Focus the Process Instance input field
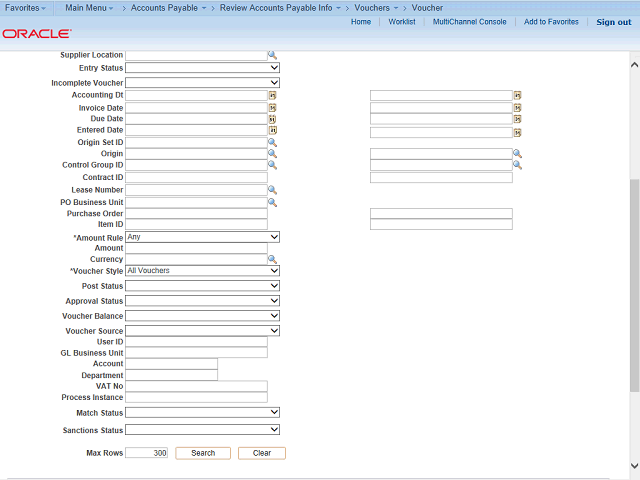This screenshot has width=640, height=480. 196,397
